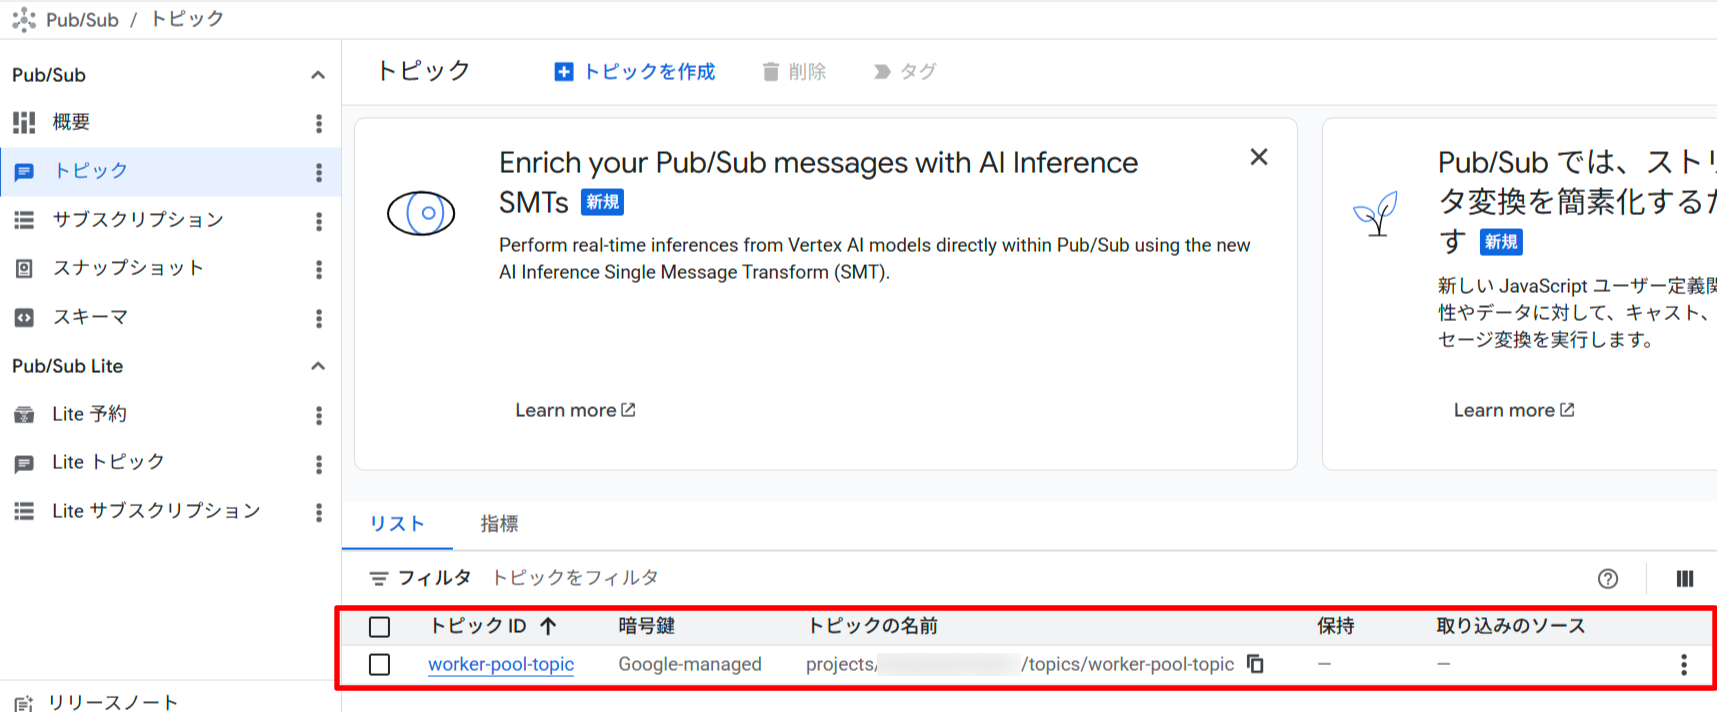This screenshot has width=1717, height=712.
Task: Copy the topic name with copy icon
Action: tap(1255, 664)
